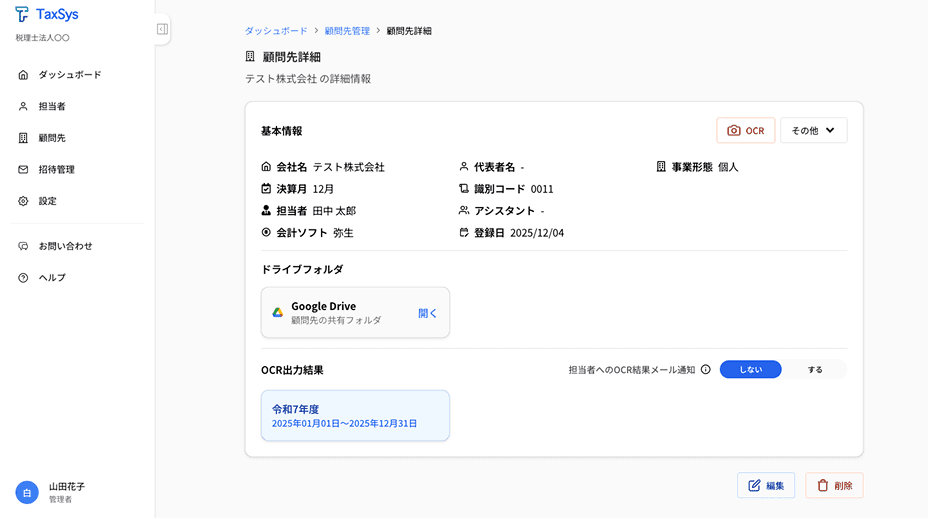Click the icon next to 会計ソフト

(266, 233)
